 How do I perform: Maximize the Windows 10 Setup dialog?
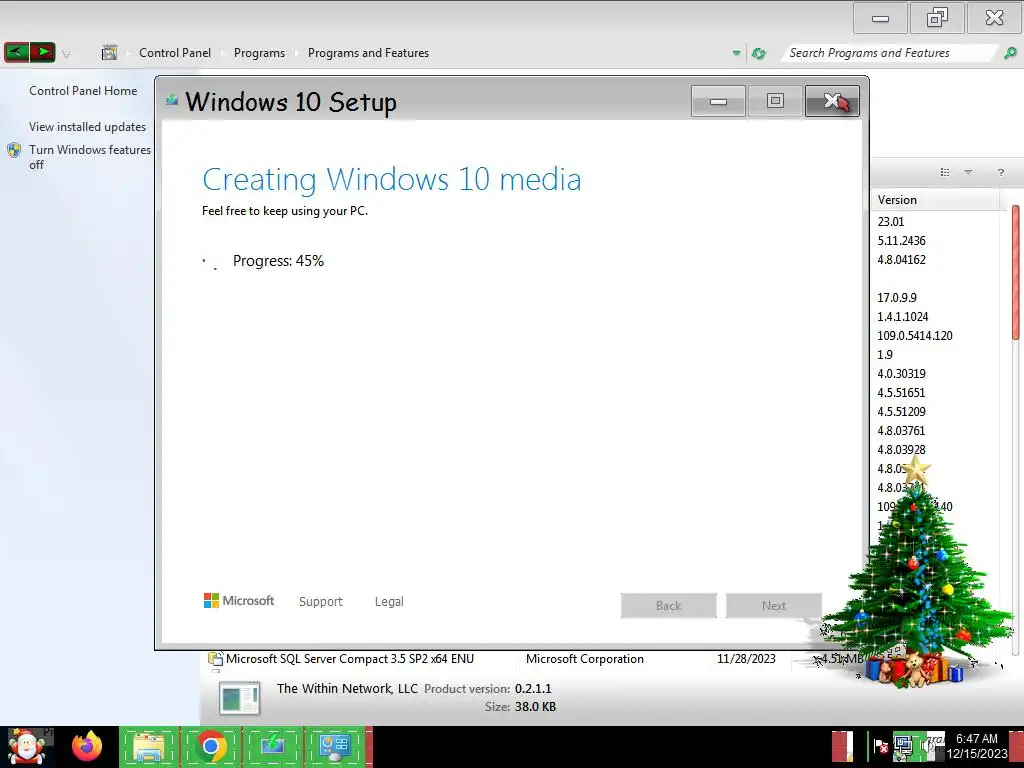(775, 101)
